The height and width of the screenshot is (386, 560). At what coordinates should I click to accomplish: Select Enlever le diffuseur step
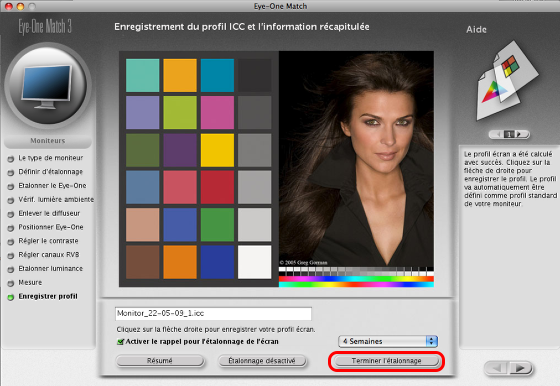point(49,213)
